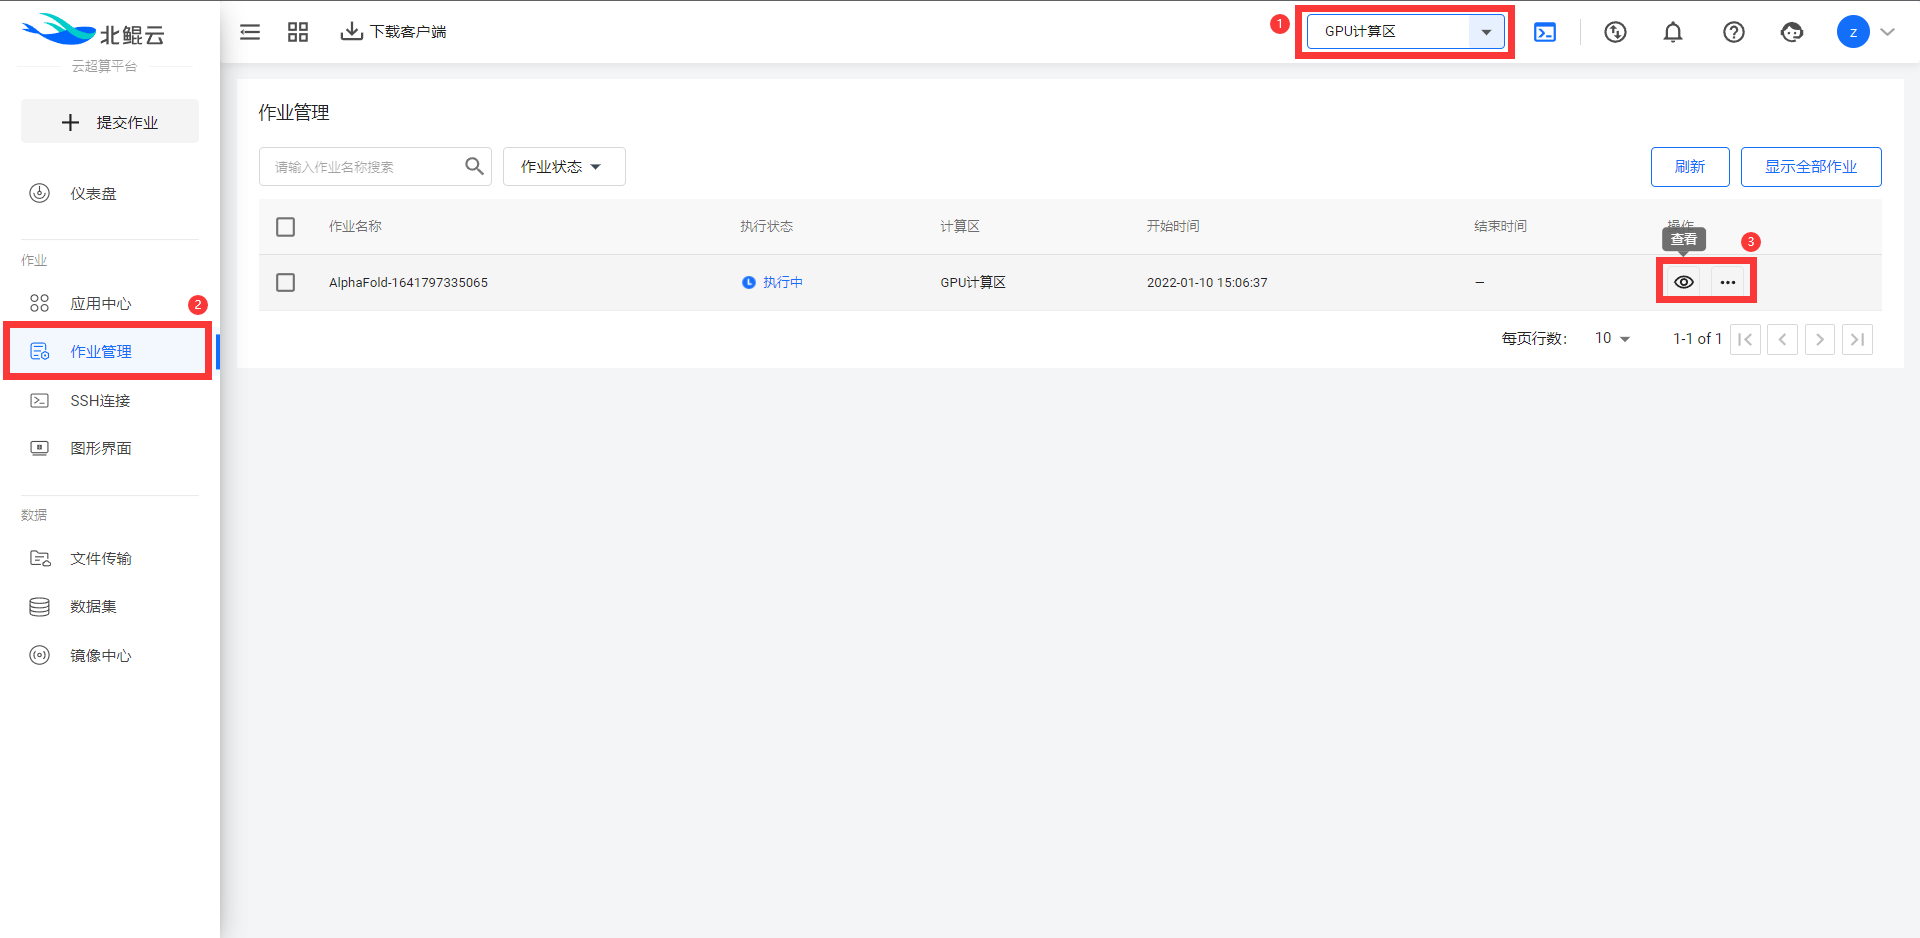
Task: Open SSH连接 in the sidebar
Action: pos(110,401)
